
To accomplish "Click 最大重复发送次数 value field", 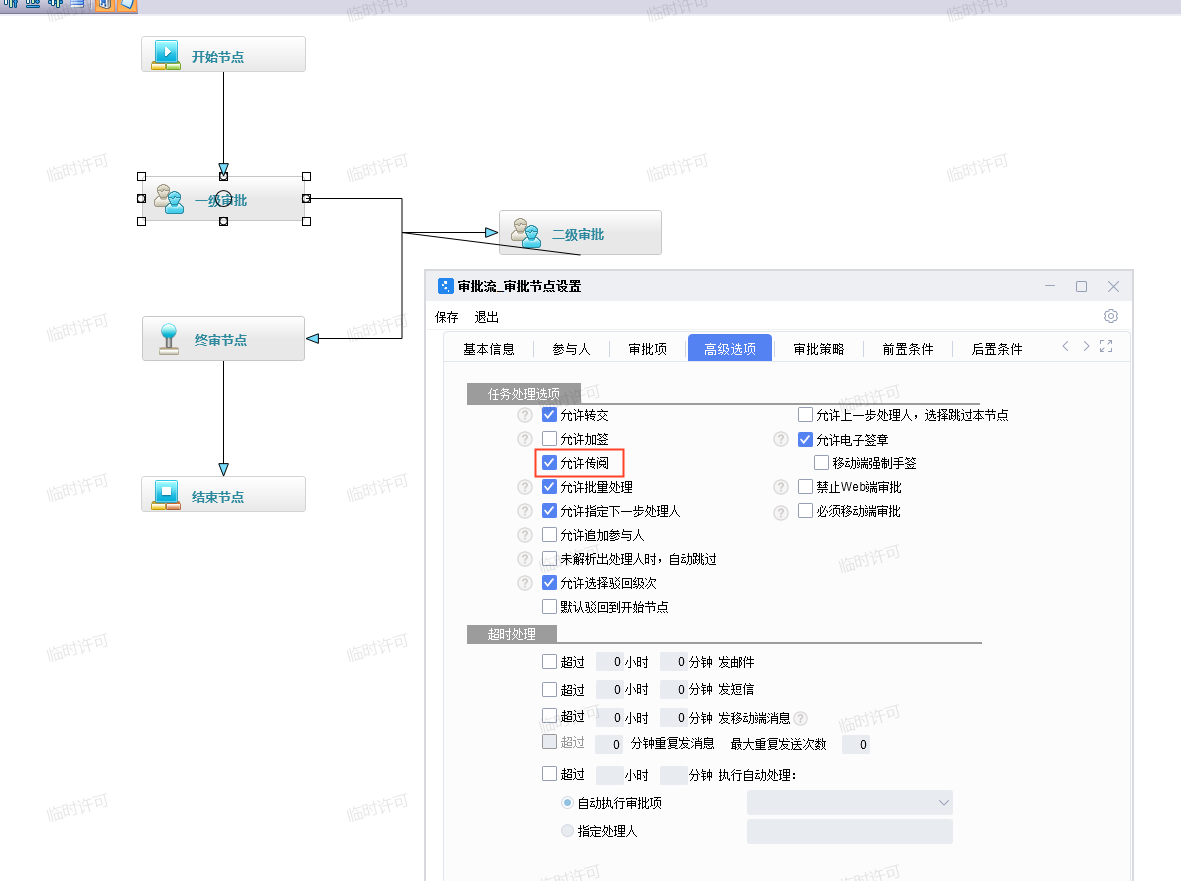I will (855, 744).
